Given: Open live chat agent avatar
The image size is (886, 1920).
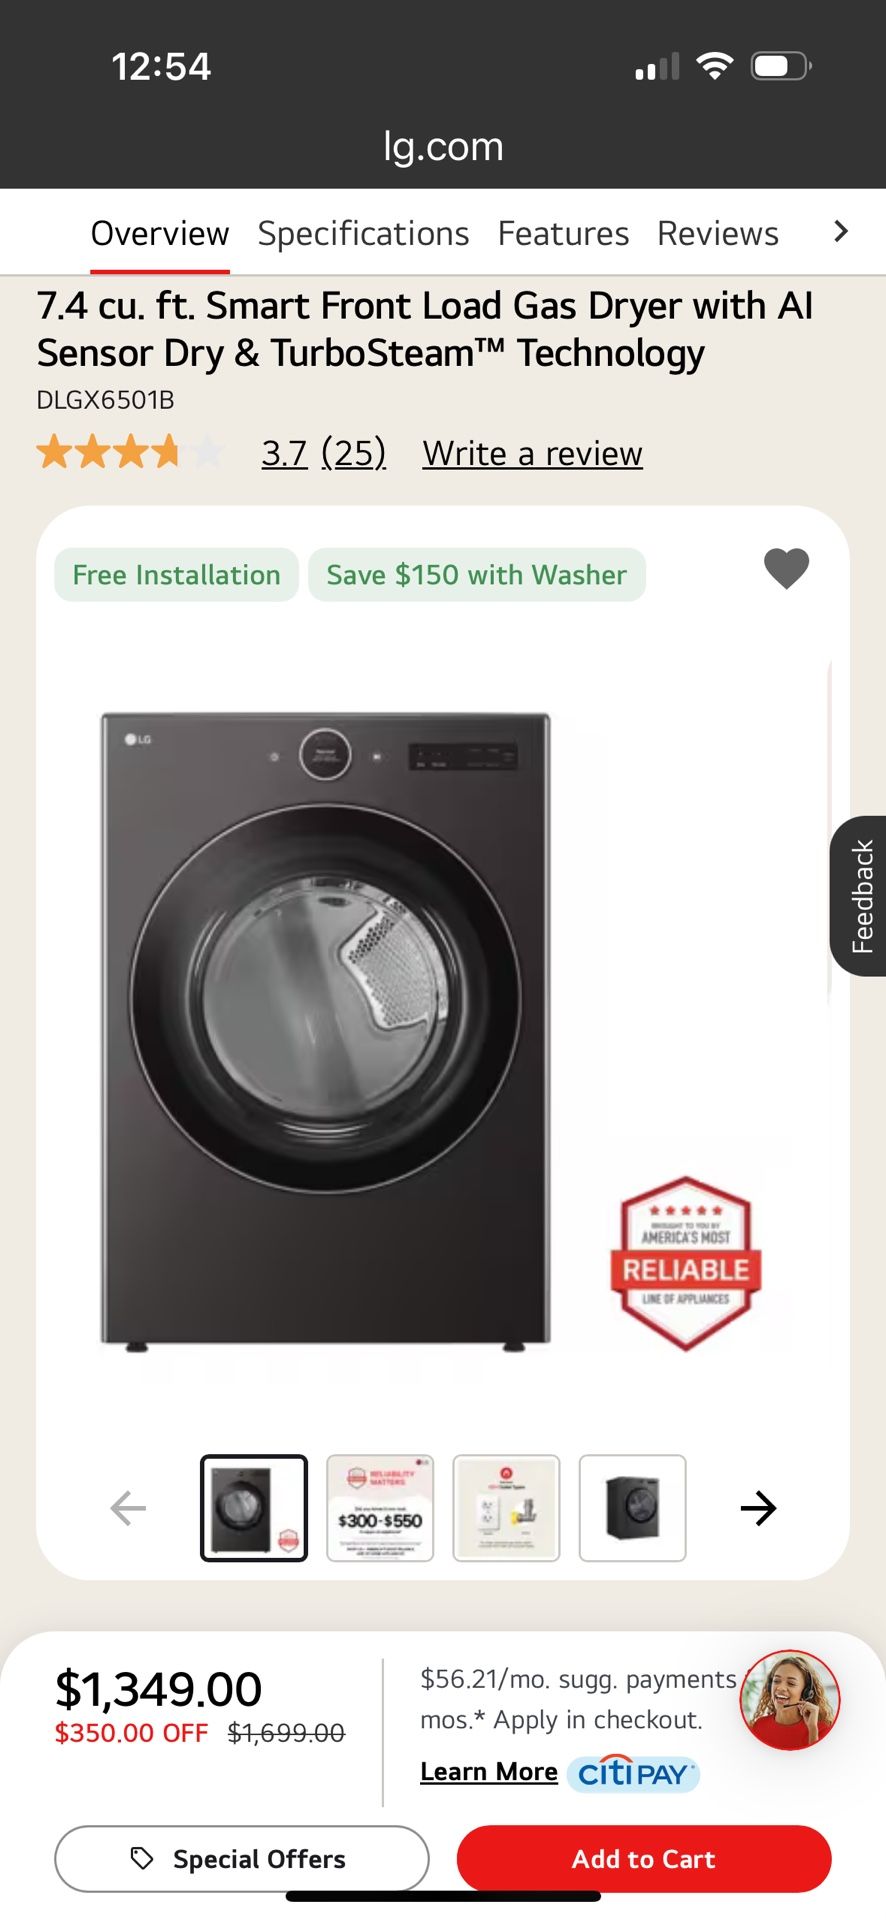Looking at the screenshot, I should tap(790, 1700).
